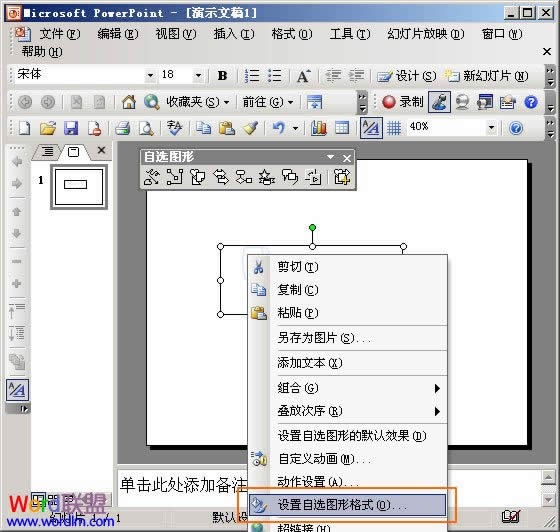Apply bulleted list formatting
This screenshot has width=560, height=532.
(x=275, y=76)
